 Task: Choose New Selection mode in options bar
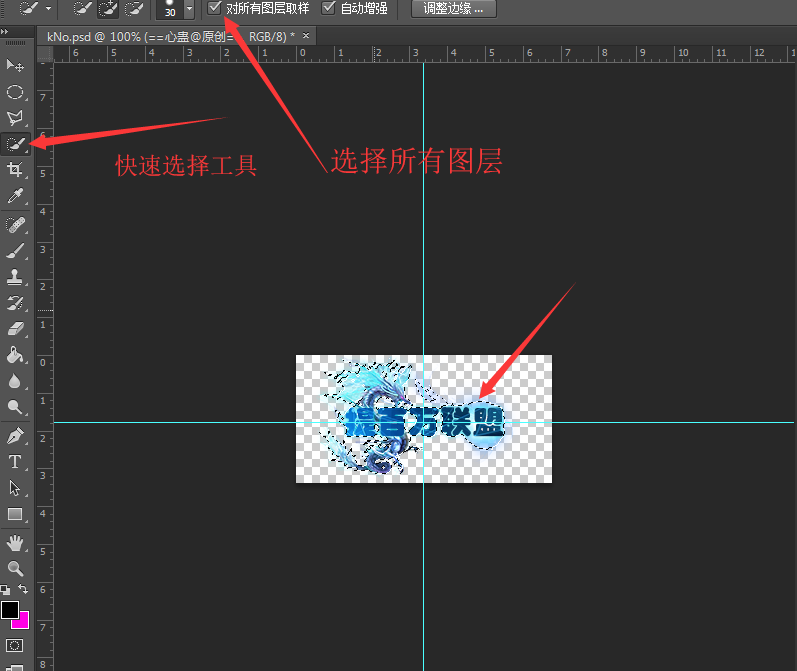[x=82, y=9]
